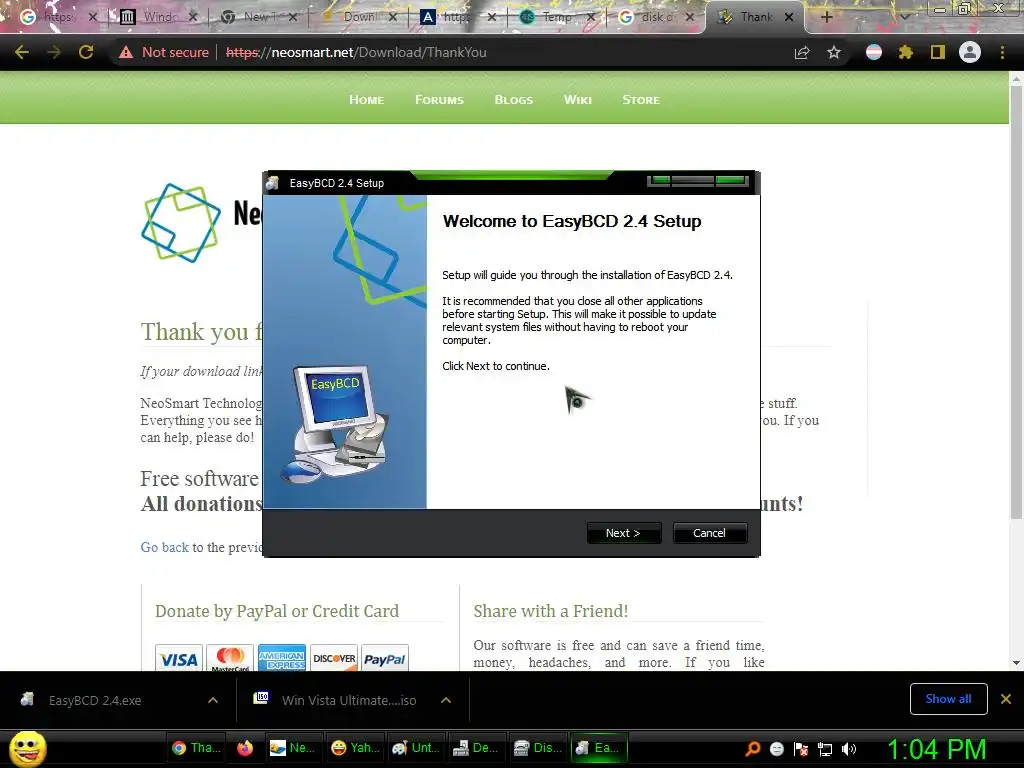Viewport: 1024px width, 768px height.
Task: Open the volume speaker tray icon
Action: [x=849, y=749]
